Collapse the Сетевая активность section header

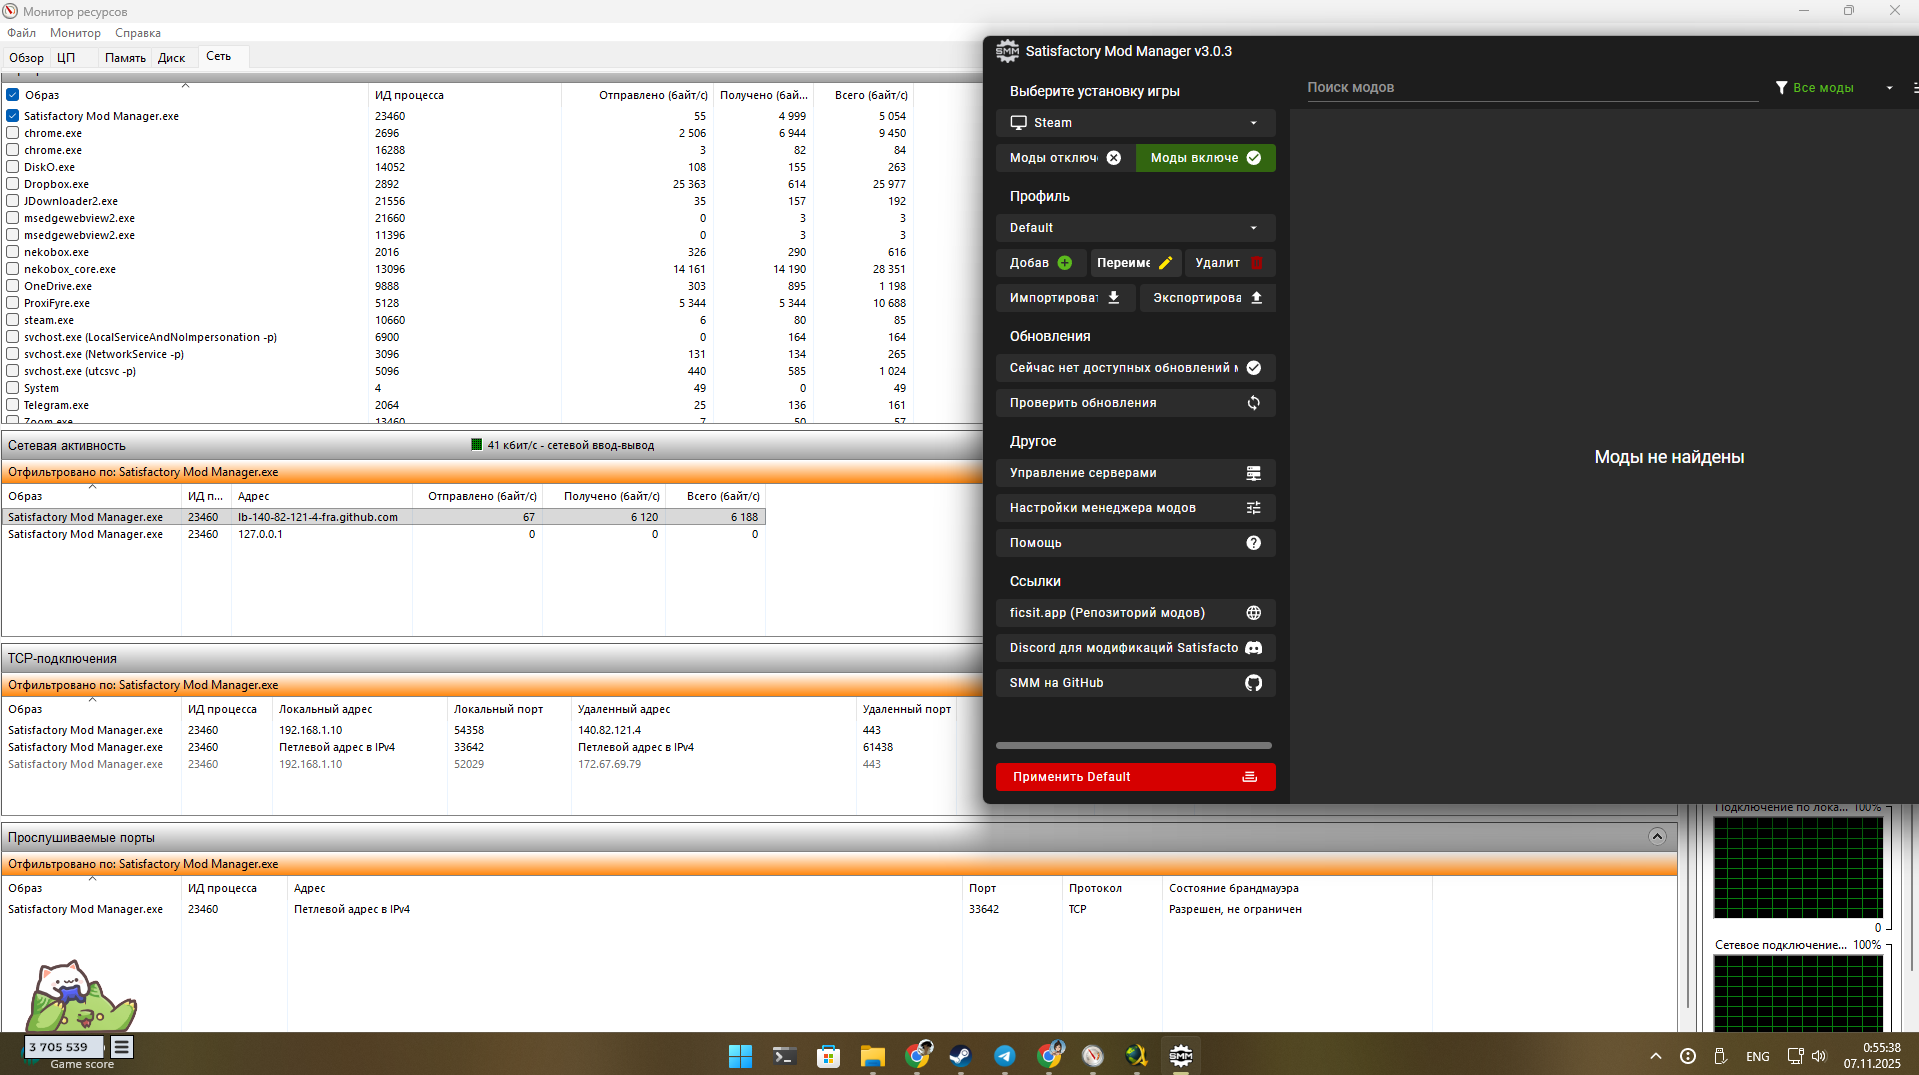492,445
